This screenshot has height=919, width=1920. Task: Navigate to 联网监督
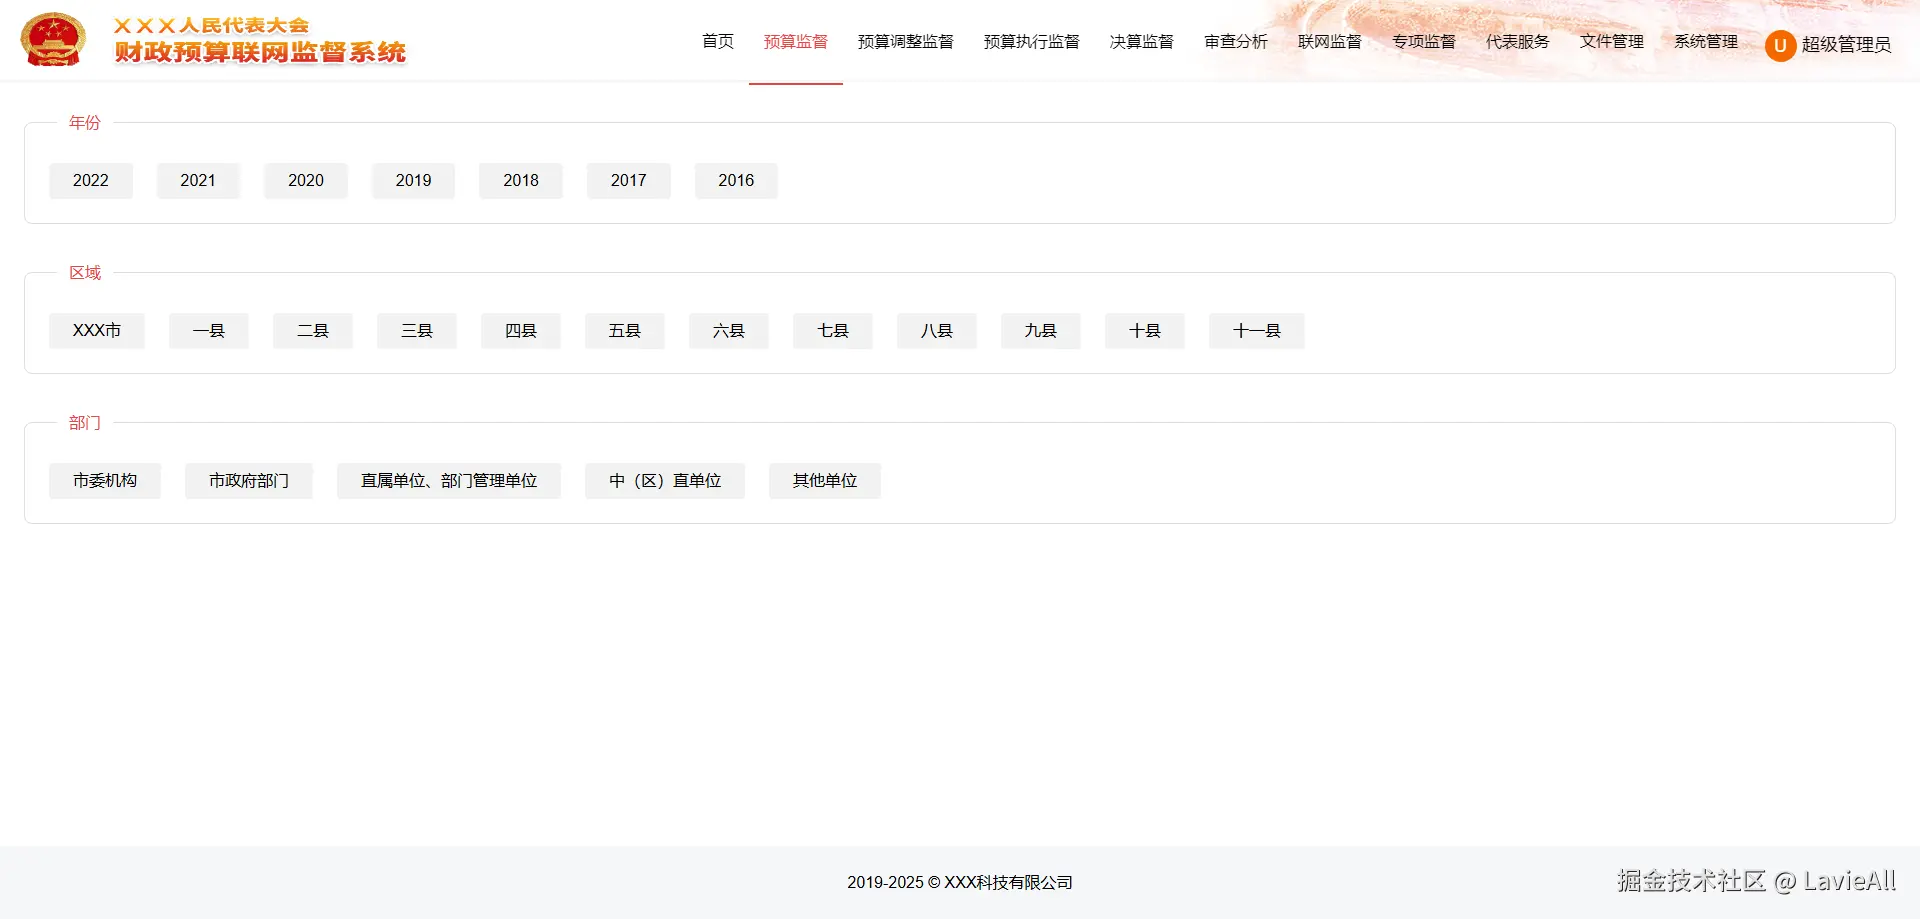(1329, 42)
